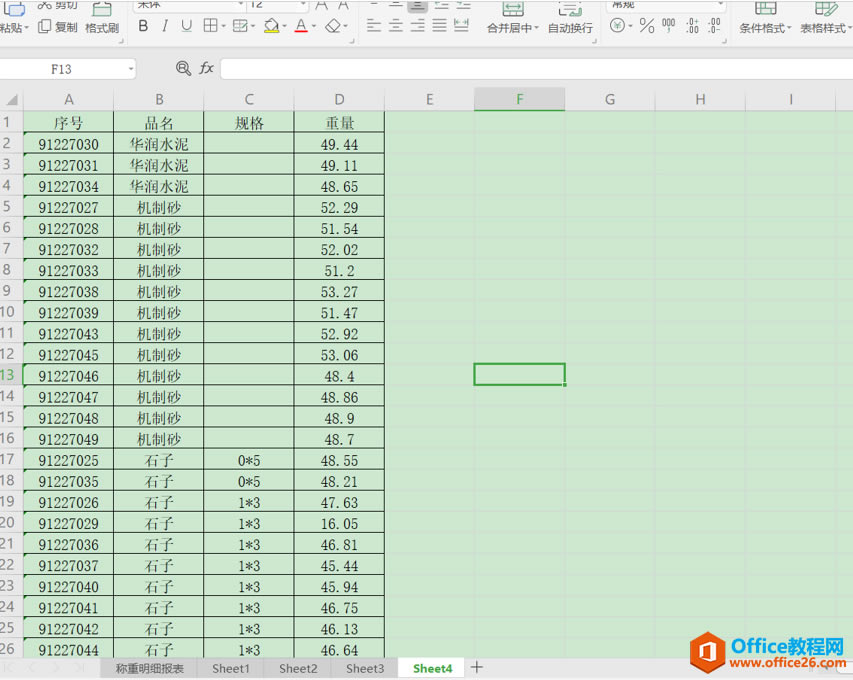Add a new sheet with the + button
The image size is (853, 680).
pos(477,667)
